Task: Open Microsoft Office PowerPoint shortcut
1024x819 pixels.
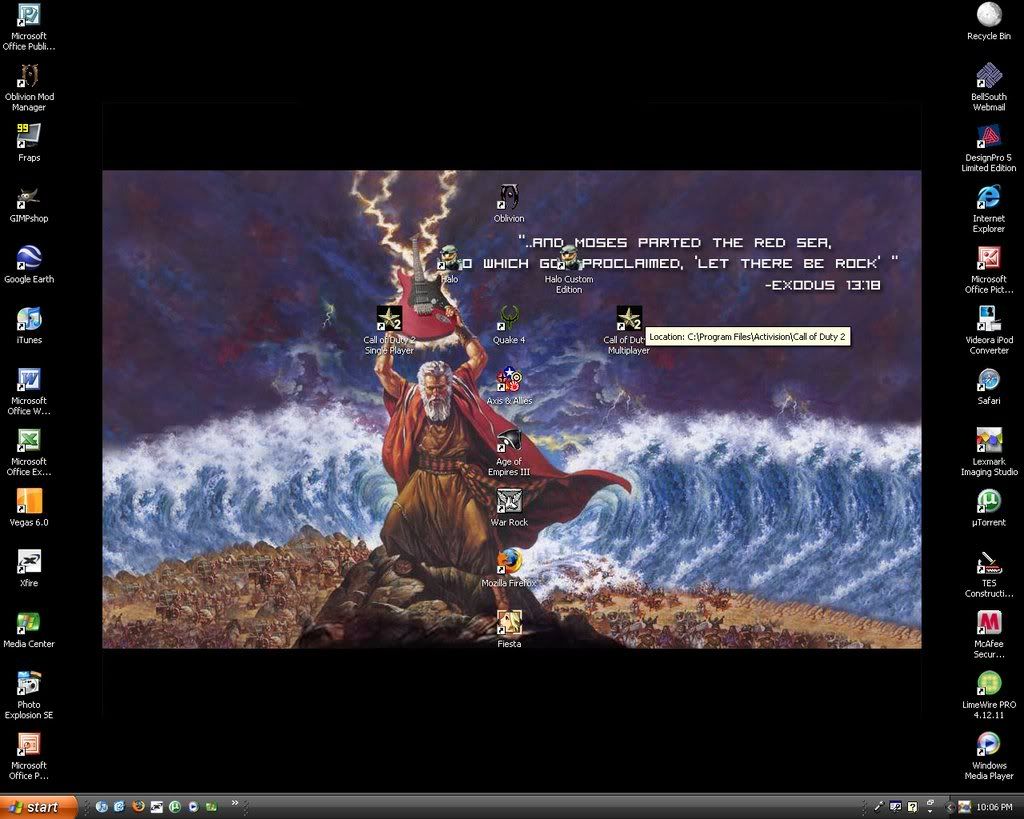Action: pyautogui.click(x=29, y=756)
